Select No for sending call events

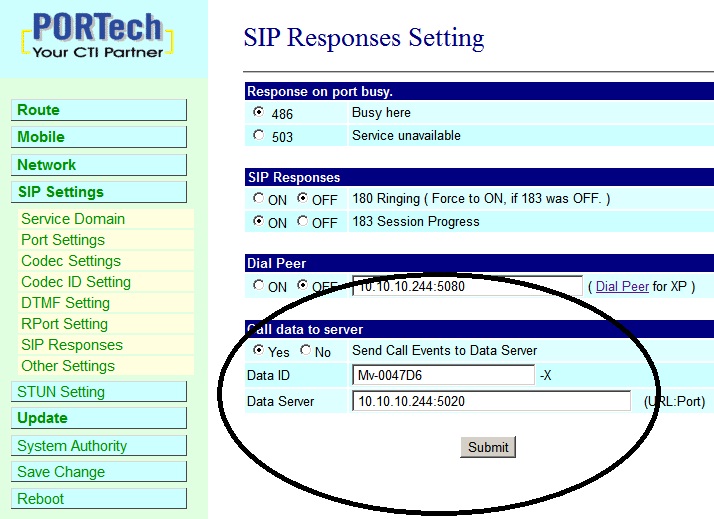[x=306, y=350]
